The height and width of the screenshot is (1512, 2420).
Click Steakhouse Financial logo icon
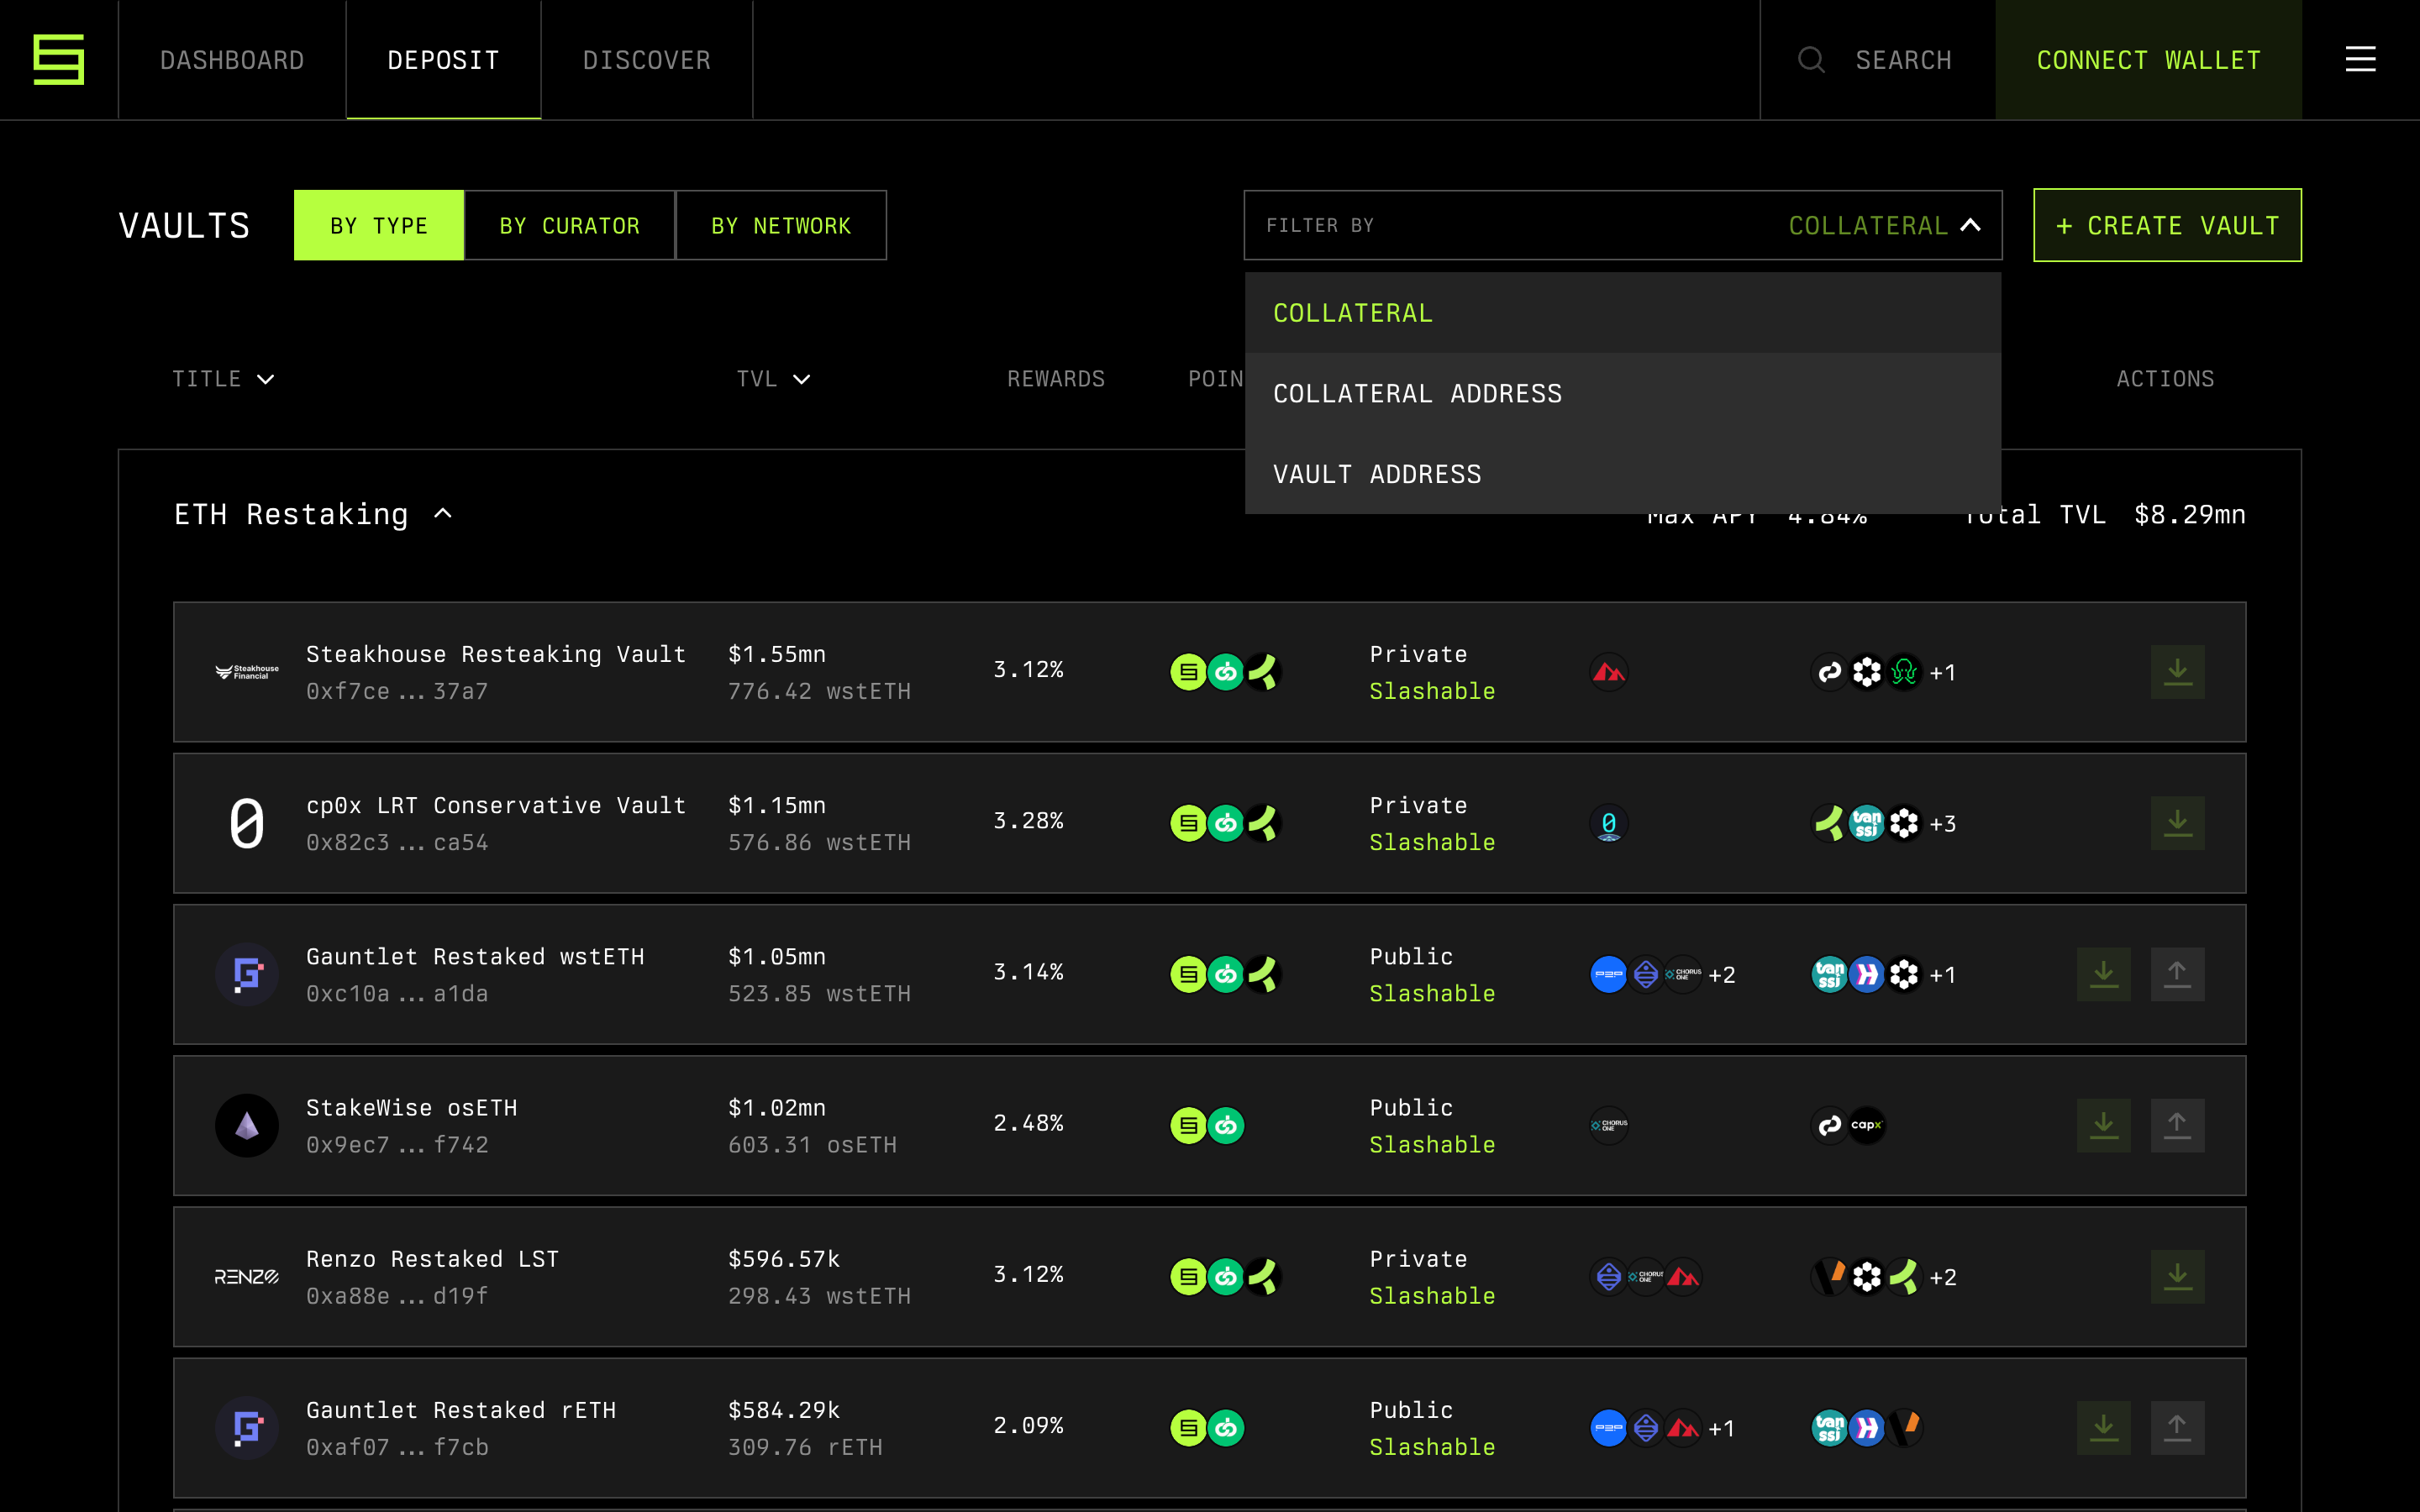point(247,672)
